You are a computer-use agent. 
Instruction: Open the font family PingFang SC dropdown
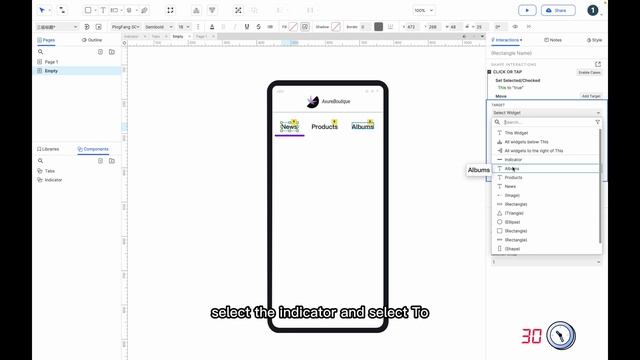pyautogui.click(x=125, y=27)
